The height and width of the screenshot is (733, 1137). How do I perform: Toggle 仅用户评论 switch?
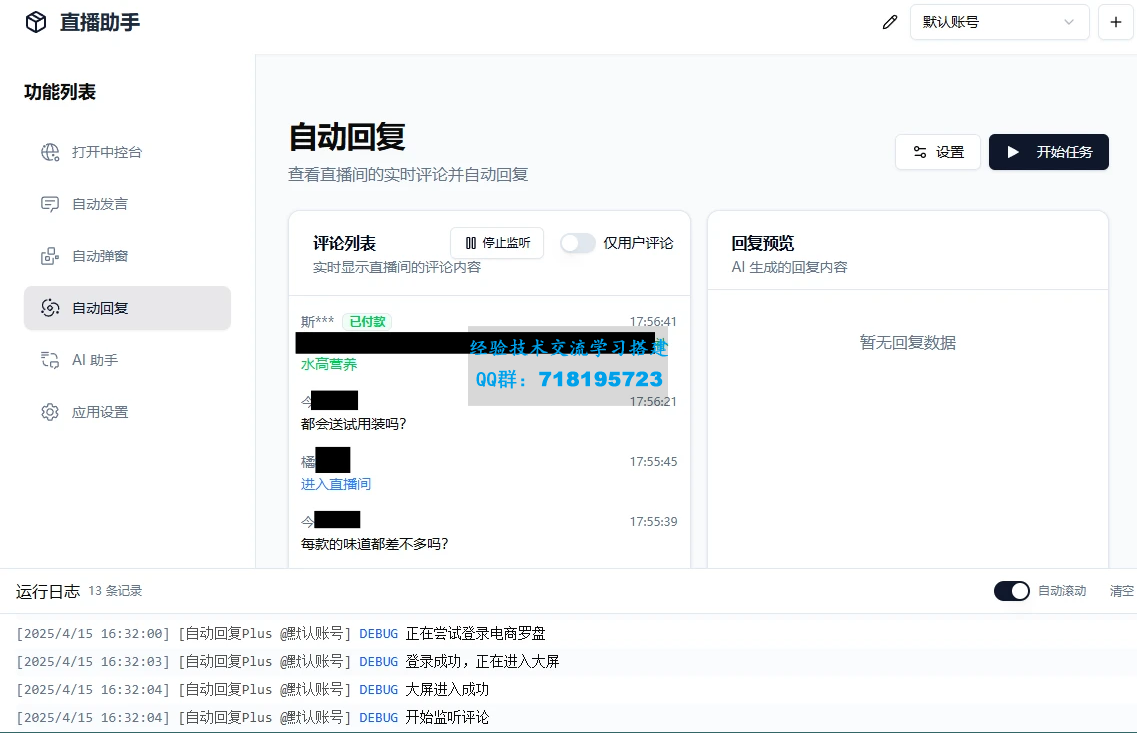click(x=578, y=243)
